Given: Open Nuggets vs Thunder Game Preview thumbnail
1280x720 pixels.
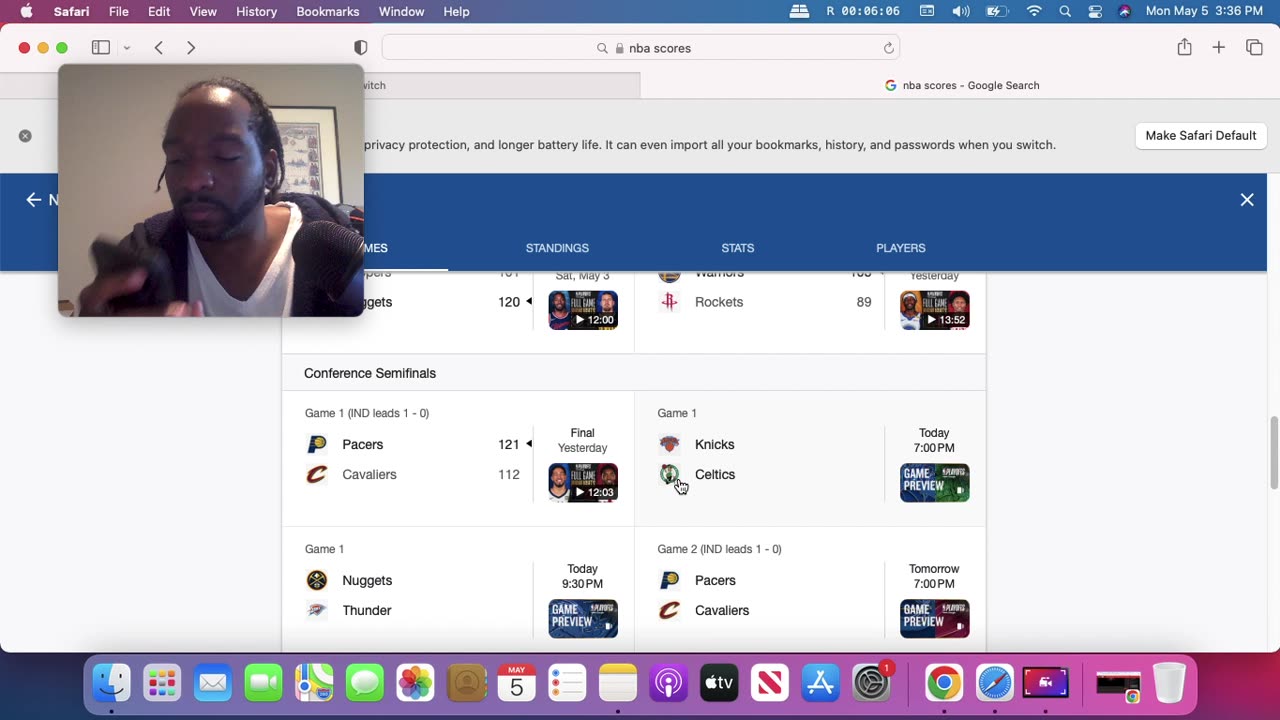Looking at the screenshot, I should pyautogui.click(x=583, y=619).
